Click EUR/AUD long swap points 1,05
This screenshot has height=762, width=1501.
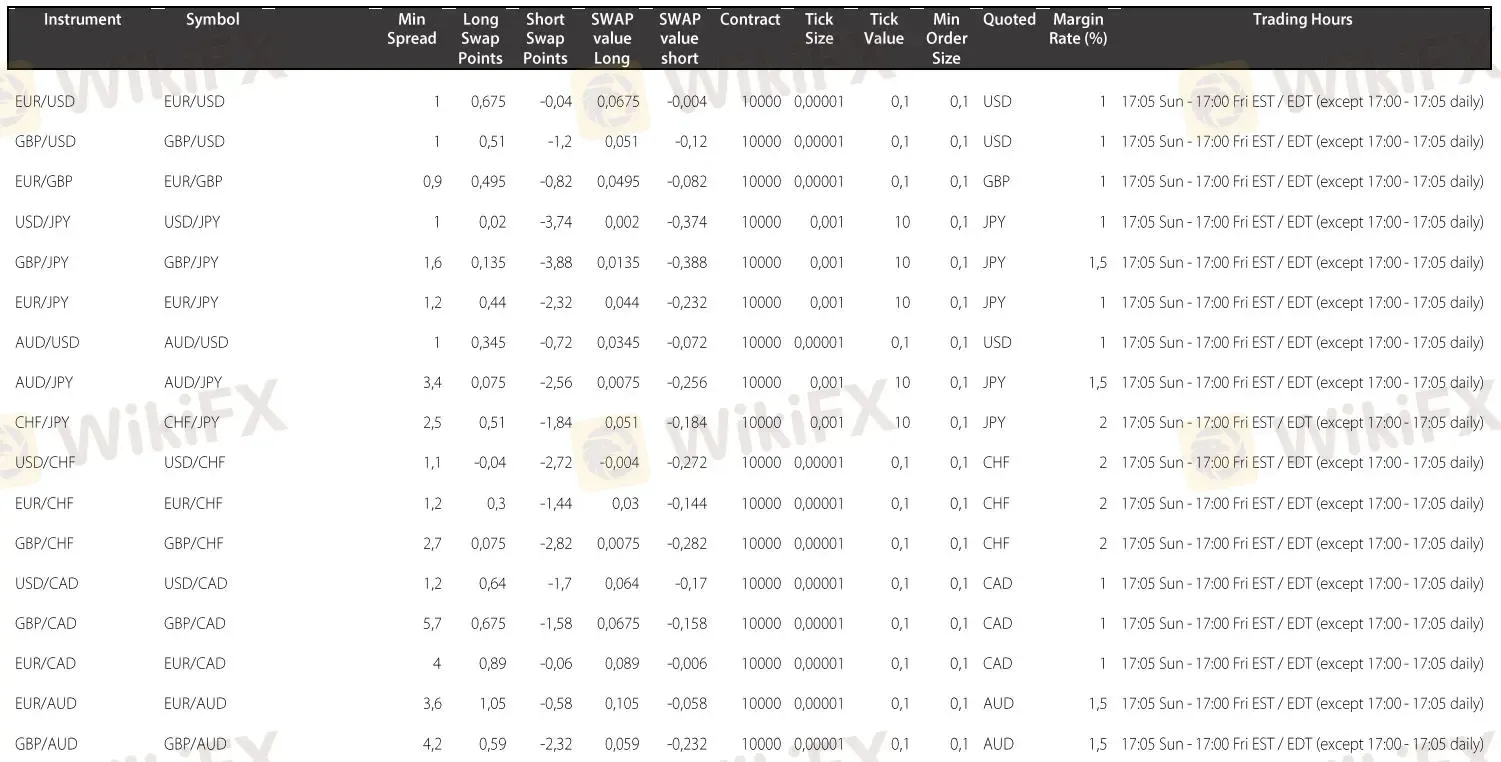coord(492,704)
